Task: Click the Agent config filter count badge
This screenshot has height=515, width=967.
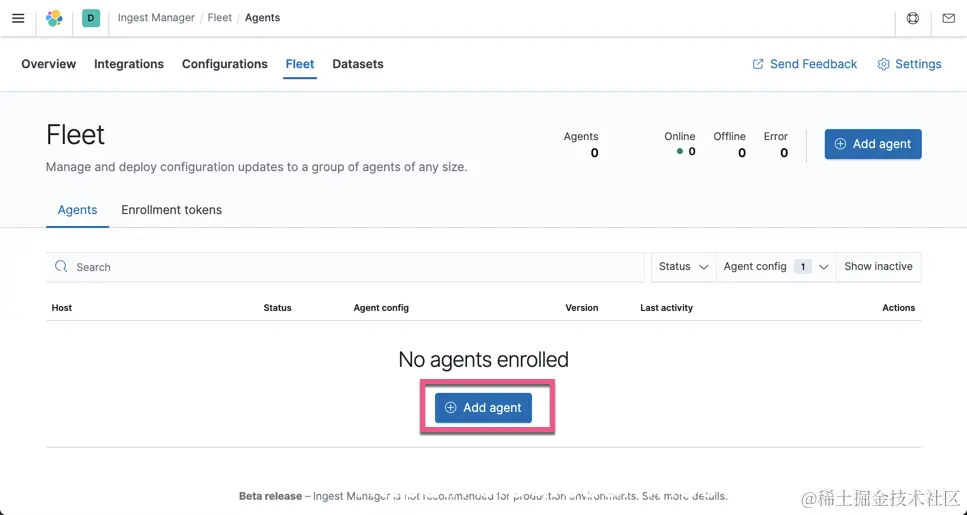Action: (802, 266)
